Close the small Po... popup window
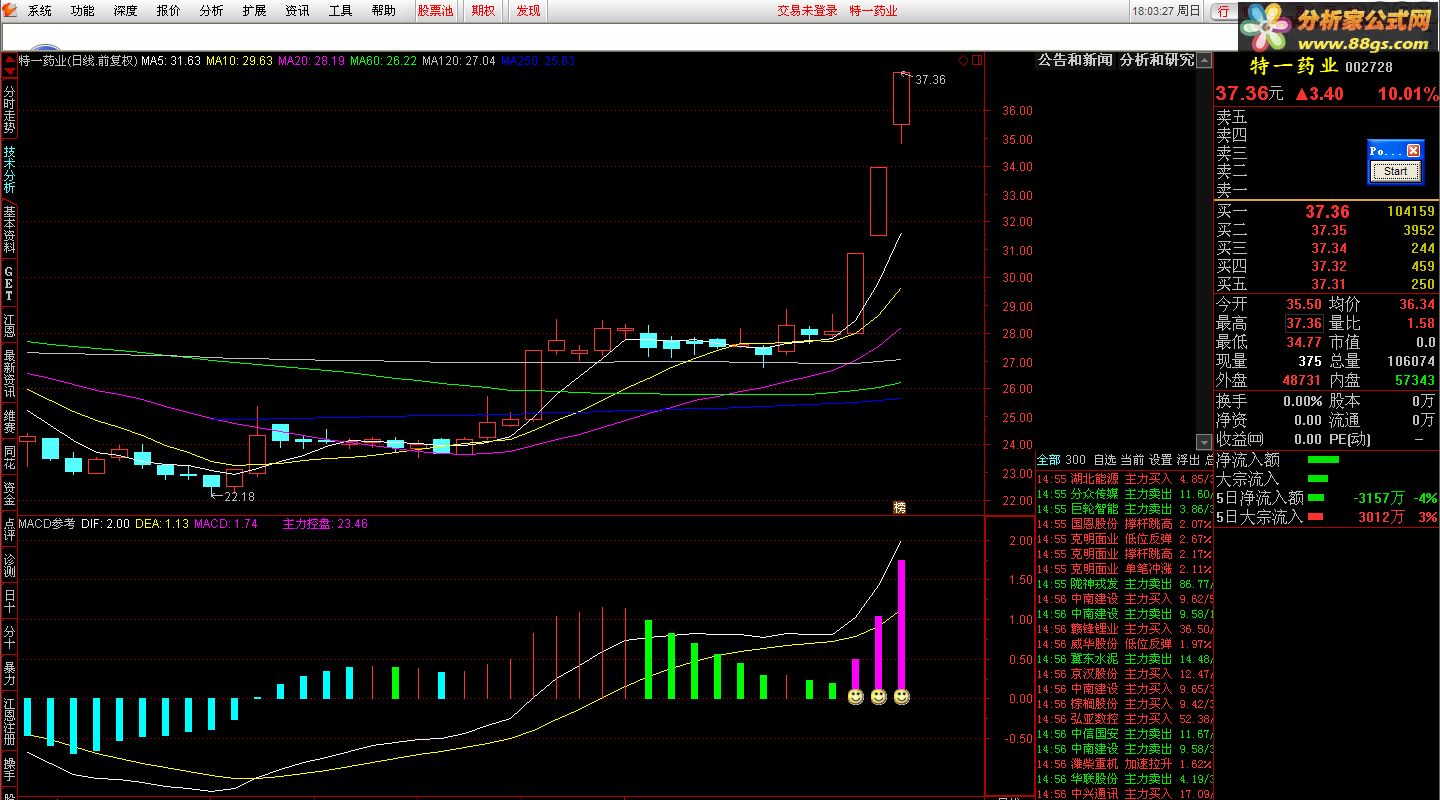1440x800 pixels. tap(1413, 150)
